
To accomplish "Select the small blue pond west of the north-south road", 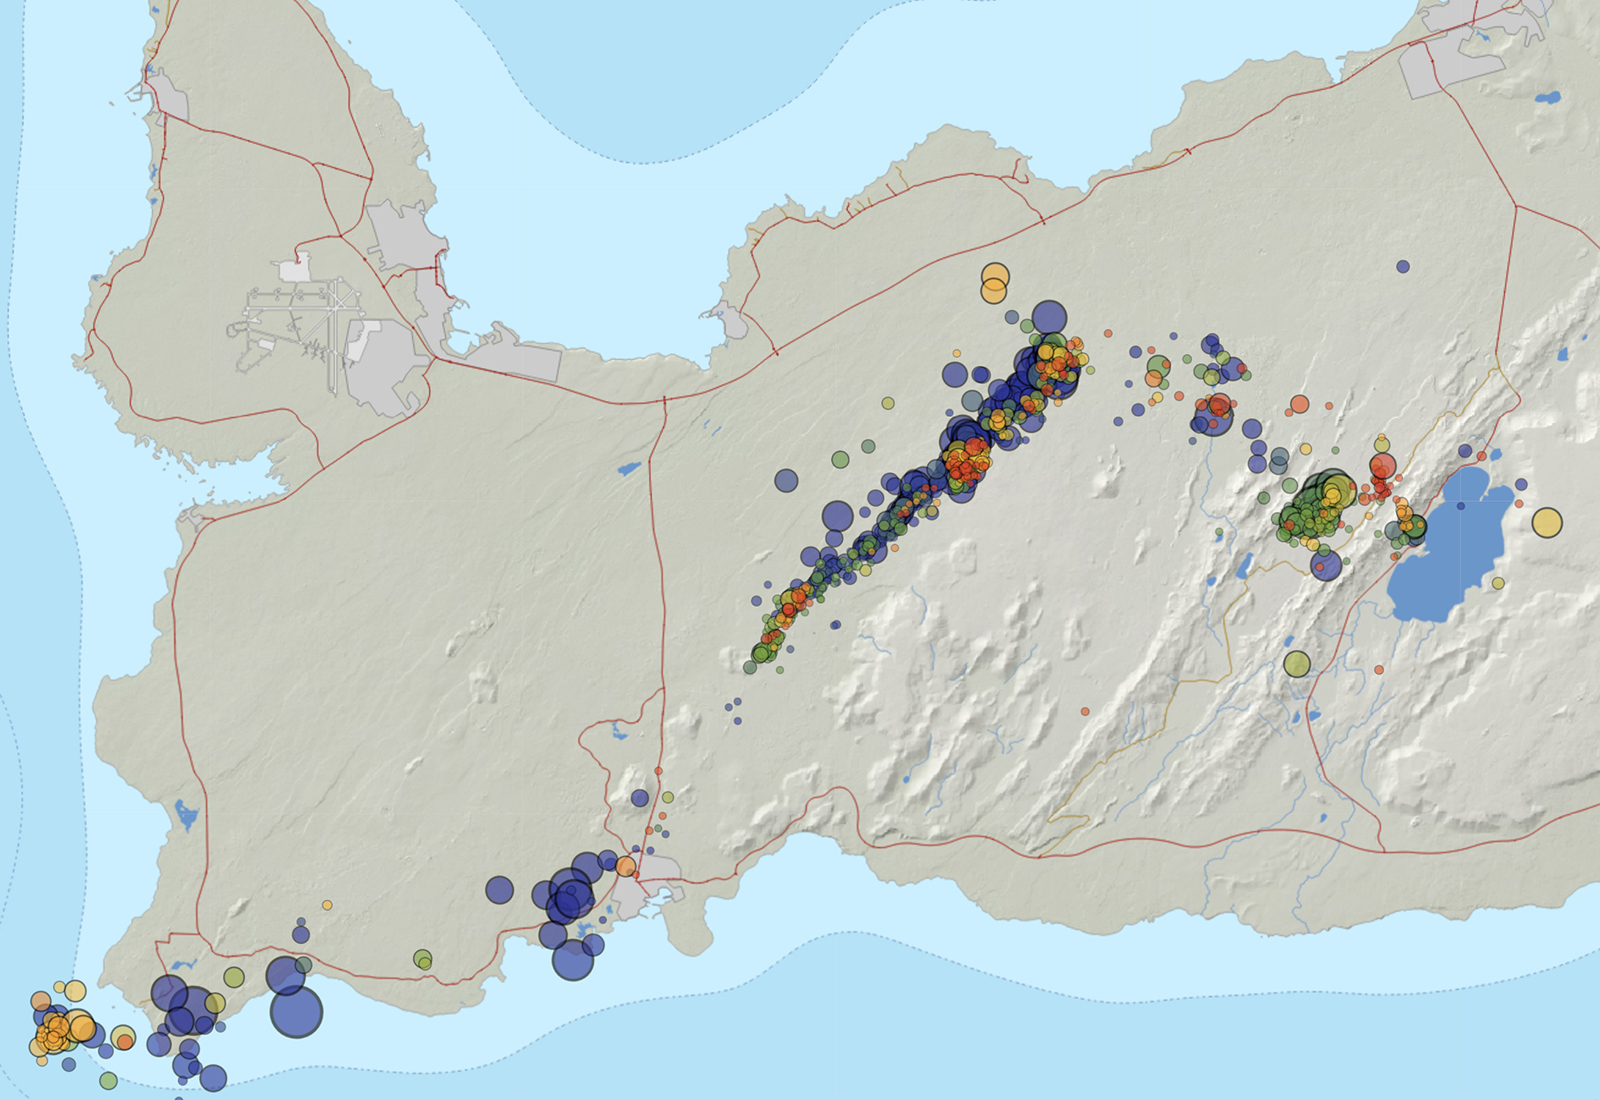I will (629, 467).
